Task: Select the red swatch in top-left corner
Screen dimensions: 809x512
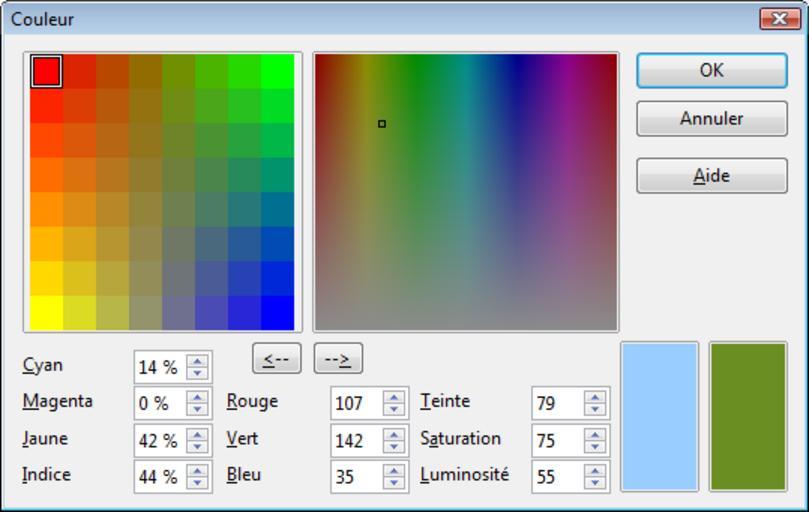Action: 46,71
